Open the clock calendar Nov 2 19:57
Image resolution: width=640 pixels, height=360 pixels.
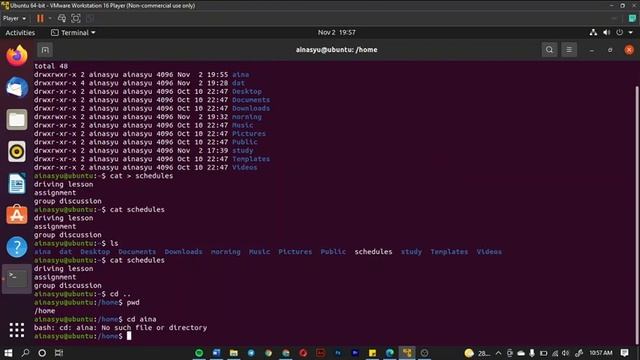click(336, 33)
